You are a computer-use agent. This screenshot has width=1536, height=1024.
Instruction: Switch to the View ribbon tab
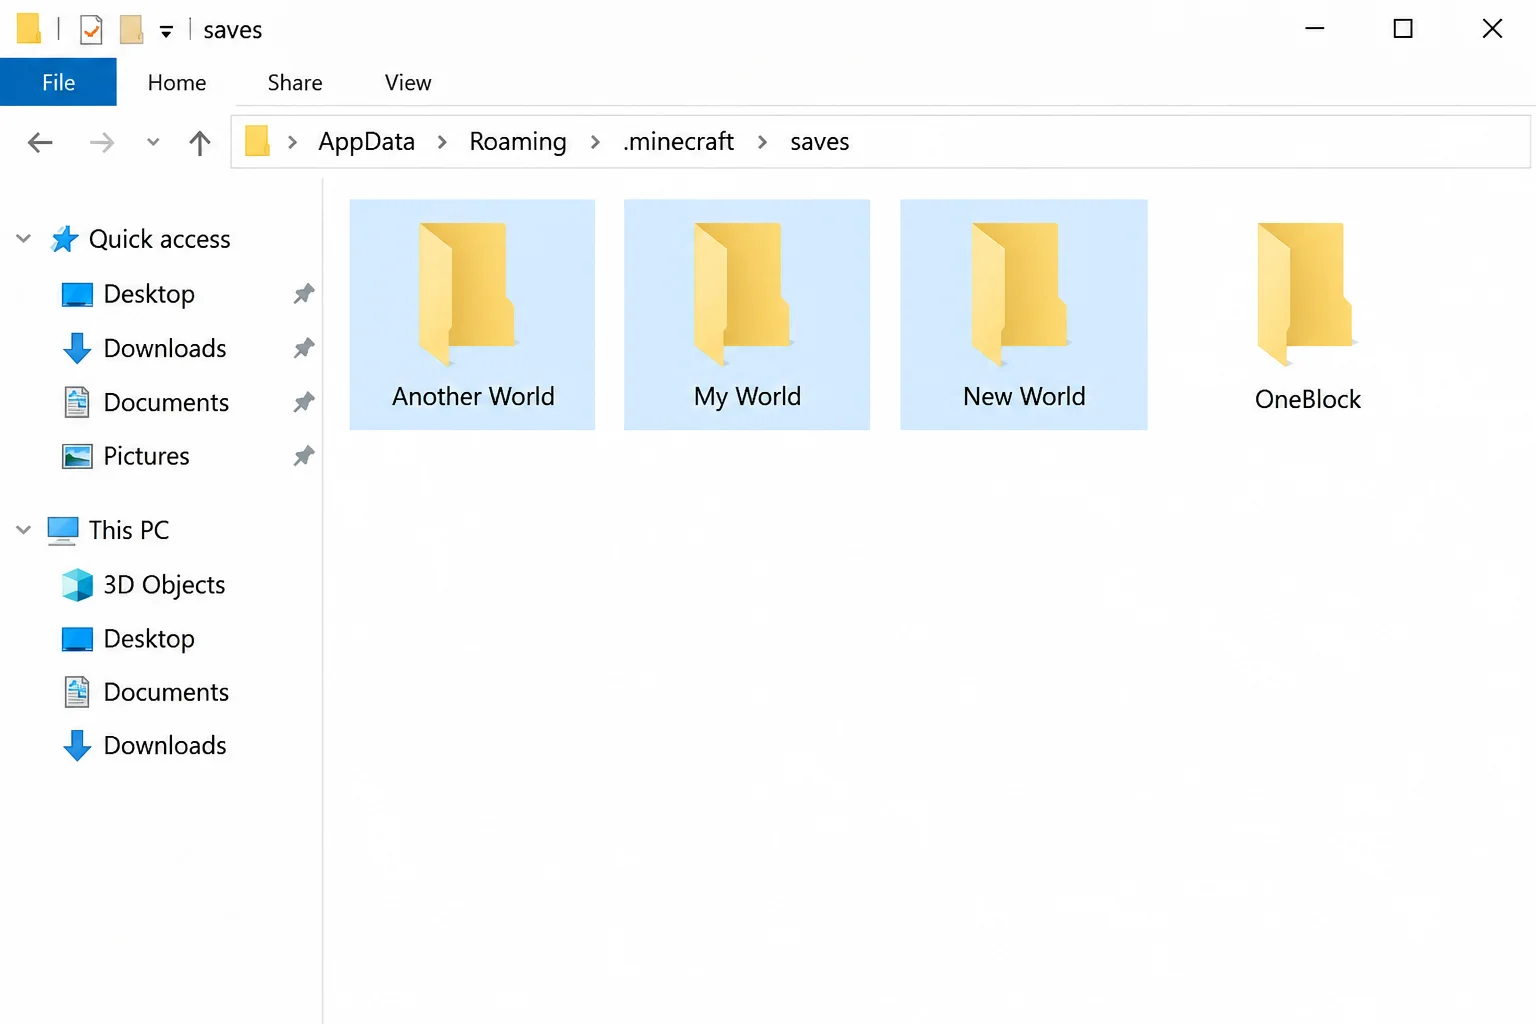[x=408, y=82]
